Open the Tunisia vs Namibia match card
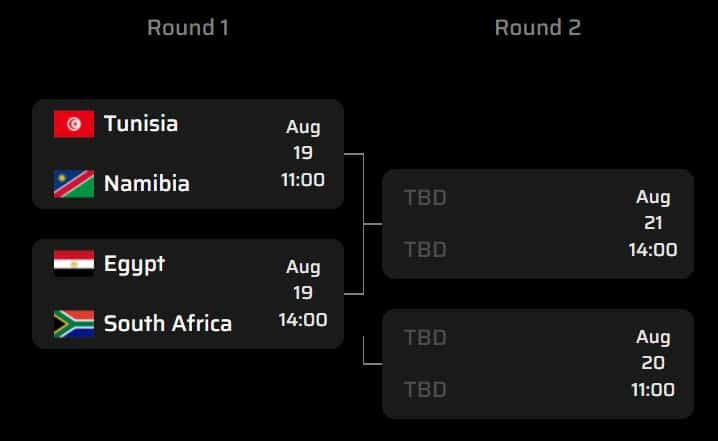Screen dimensions: 718x441 pyautogui.click(x=188, y=154)
